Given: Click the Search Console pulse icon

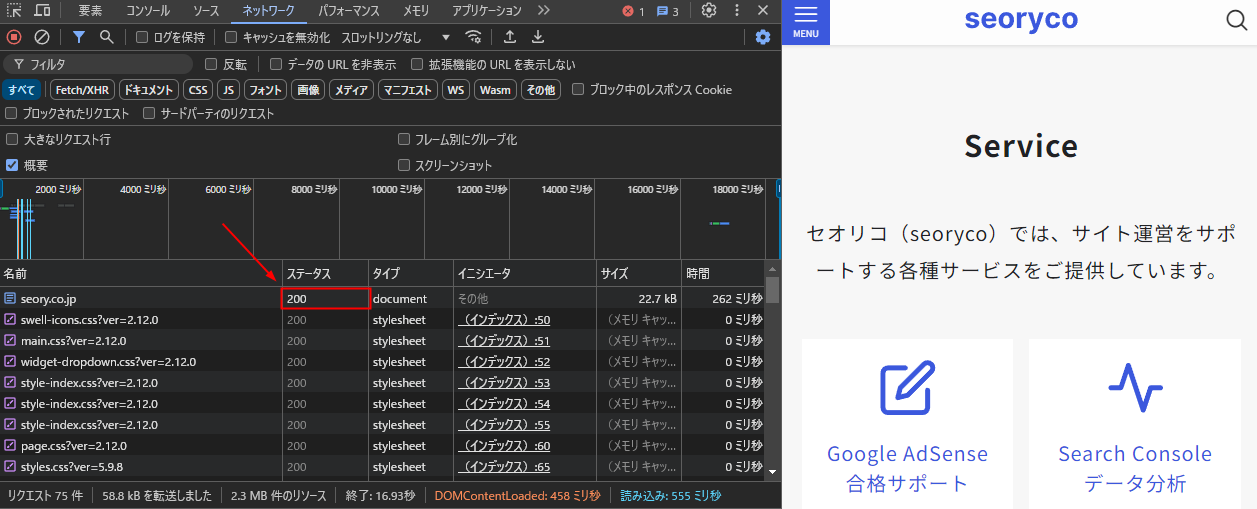Looking at the screenshot, I should tap(1135, 388).
